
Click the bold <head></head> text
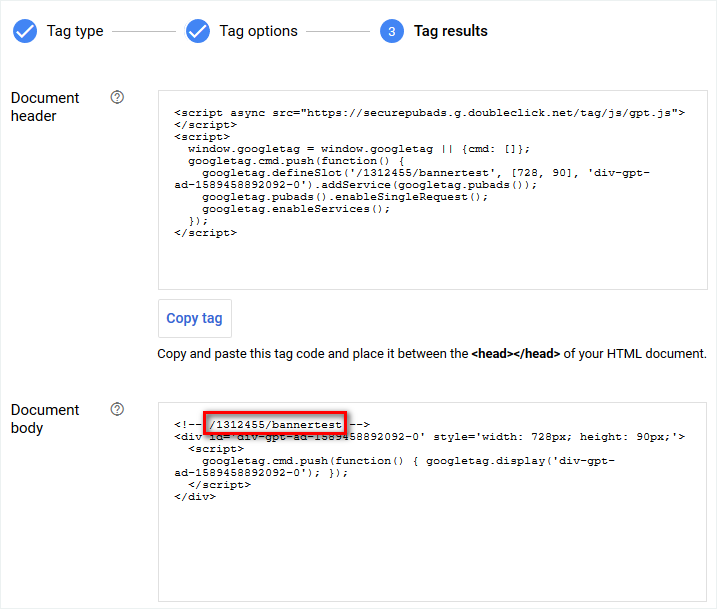[515, 354]
